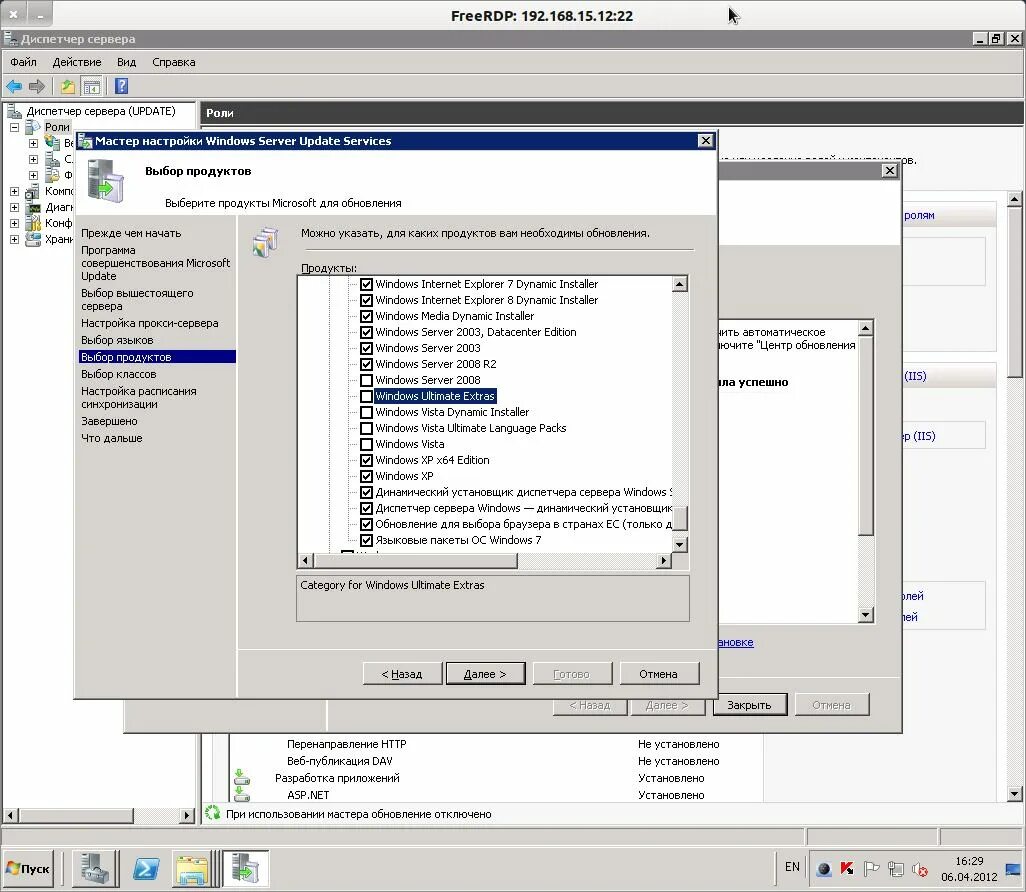The width and height of the screenshot is (1026, 892).
Task: Click the Action Center flag tray icon
Action: [871, 869]
